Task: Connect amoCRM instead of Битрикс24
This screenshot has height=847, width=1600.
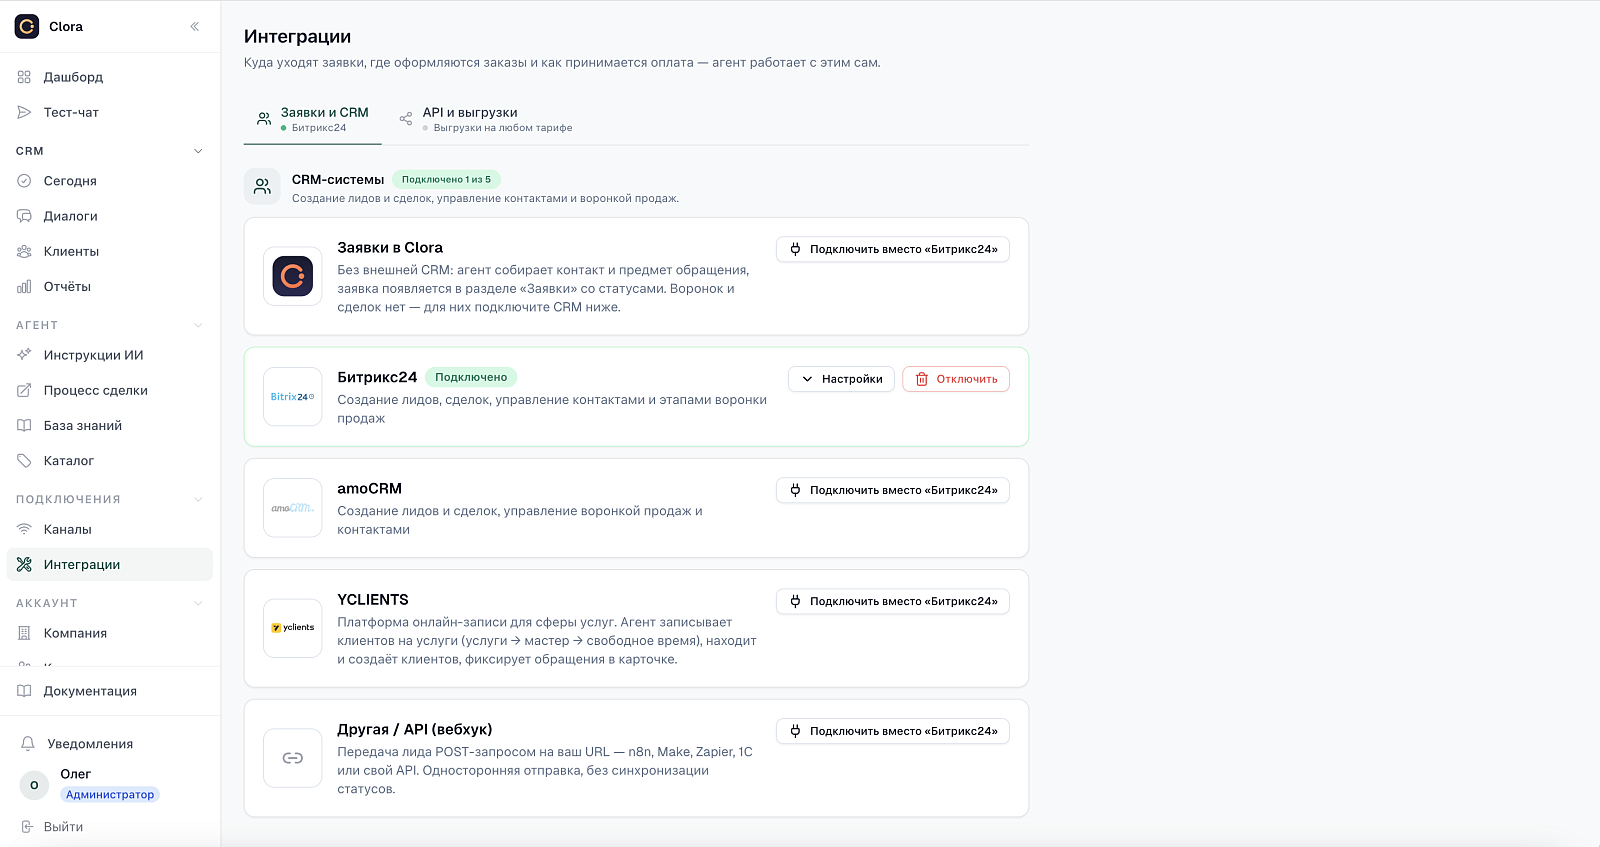Action: click(x=893, y=490)
